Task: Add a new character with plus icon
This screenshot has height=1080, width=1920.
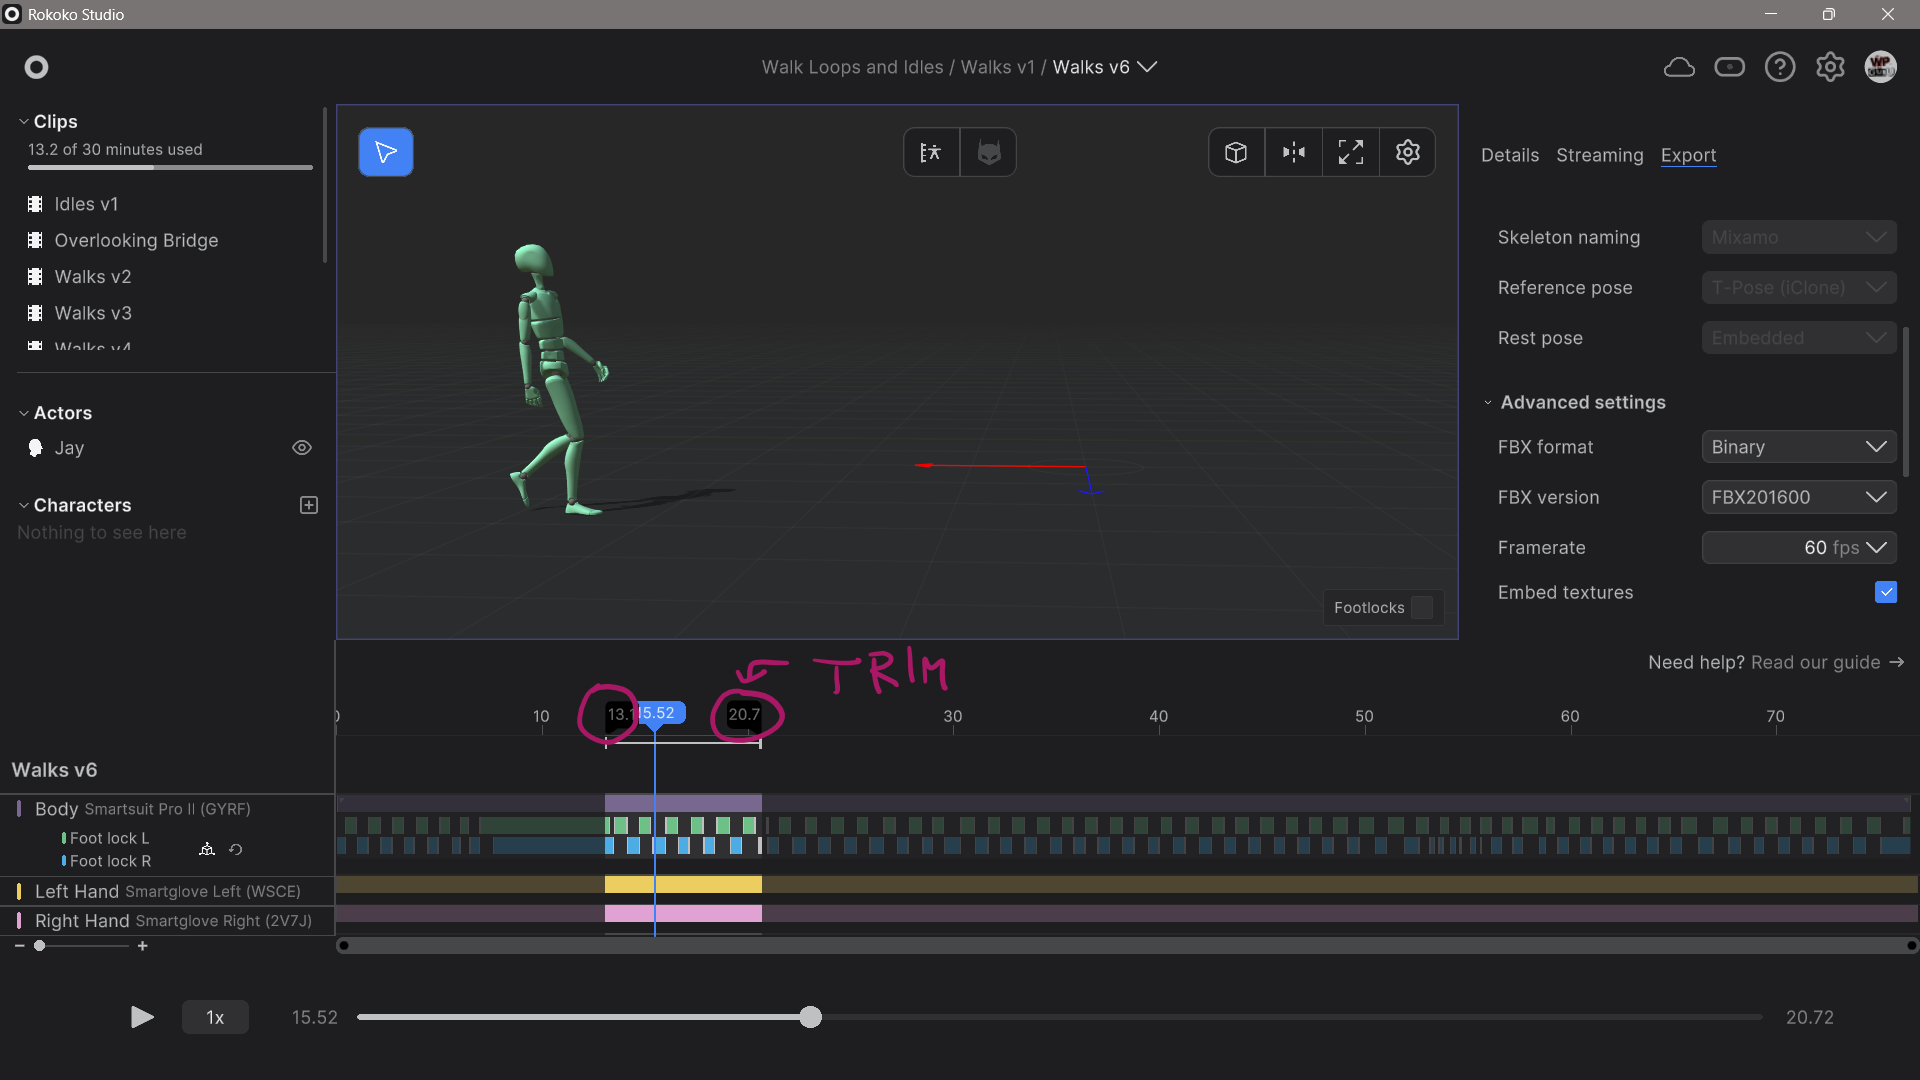Action: [309, 505]
